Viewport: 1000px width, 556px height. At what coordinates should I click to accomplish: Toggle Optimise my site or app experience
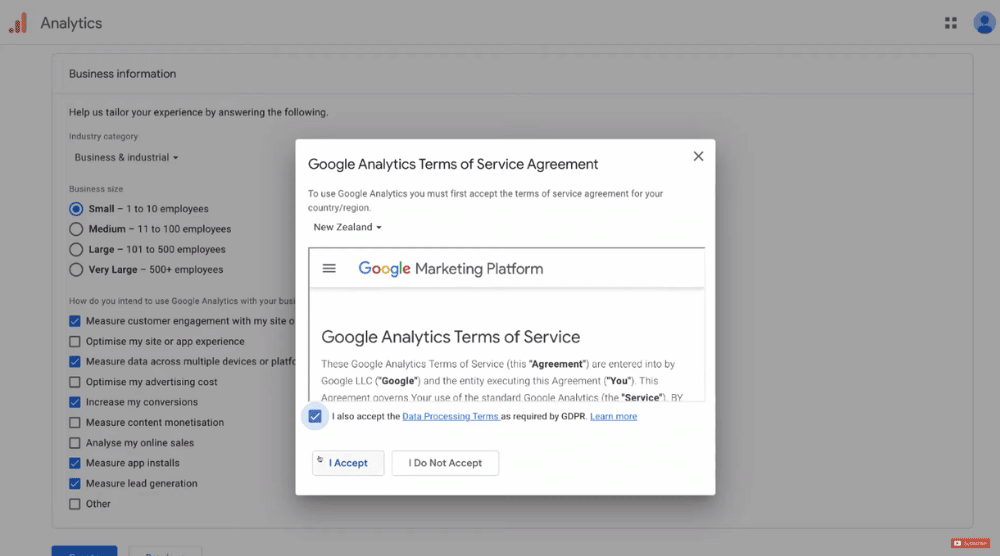point(75,341)
